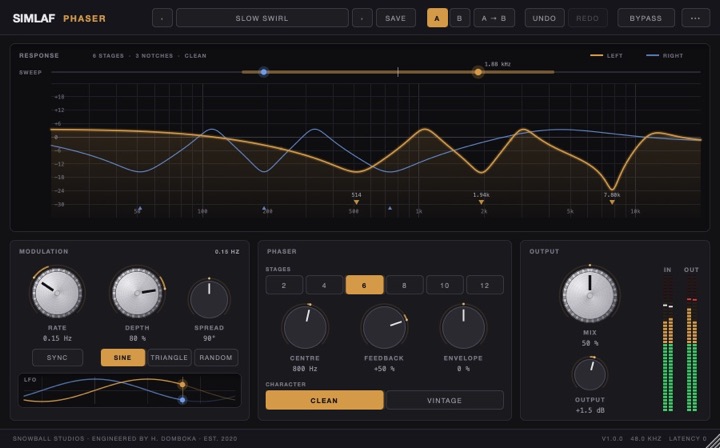Screen dimensions: 720x448
Task: Click the +50 % feedback value
Action: 384,369
